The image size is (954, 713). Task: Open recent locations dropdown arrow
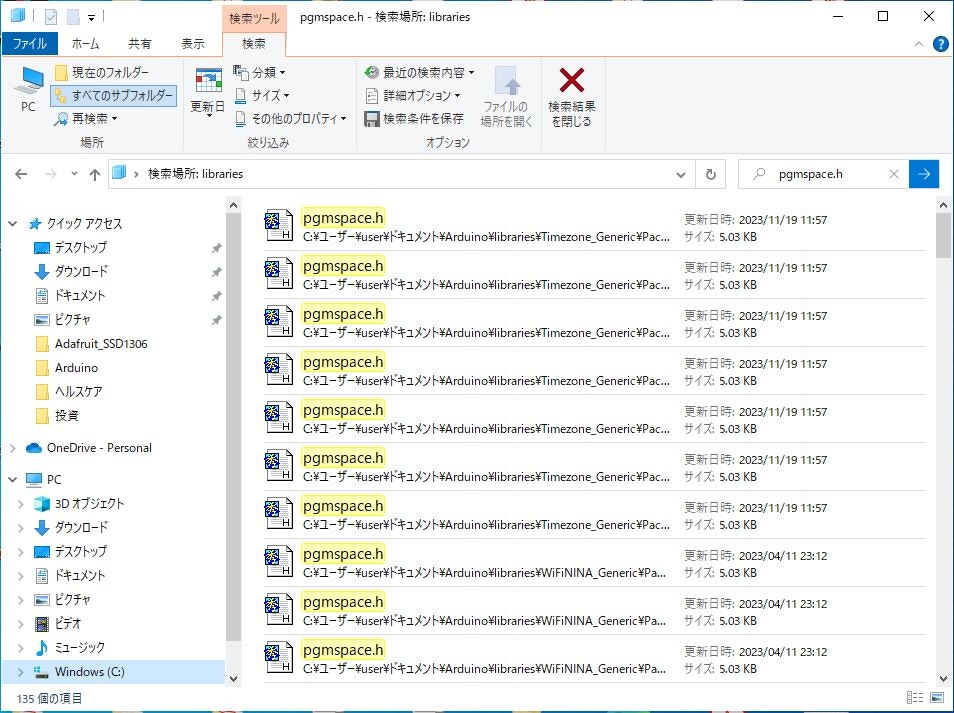(x=74, y=174)
